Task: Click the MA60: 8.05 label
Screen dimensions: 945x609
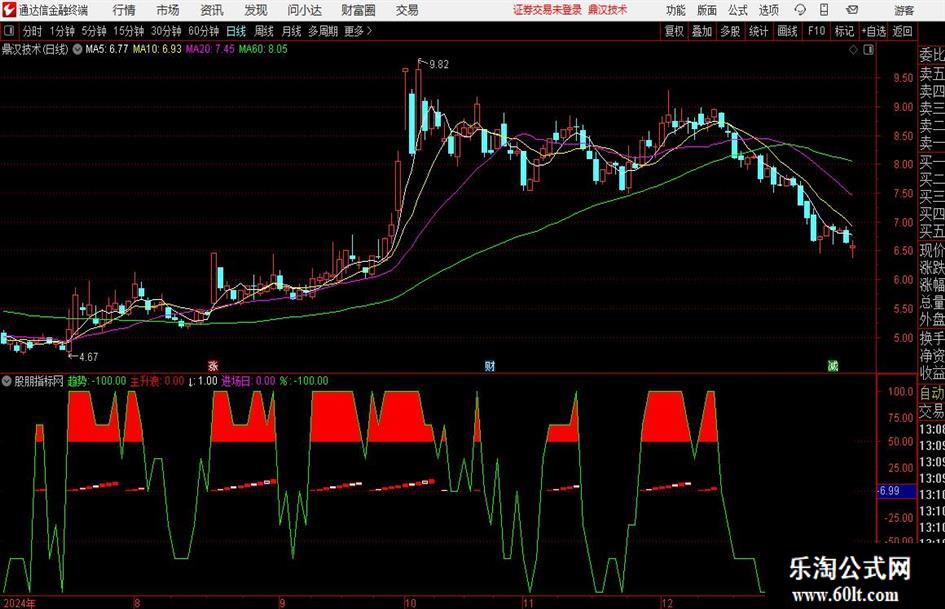Action: coord(263,49)
